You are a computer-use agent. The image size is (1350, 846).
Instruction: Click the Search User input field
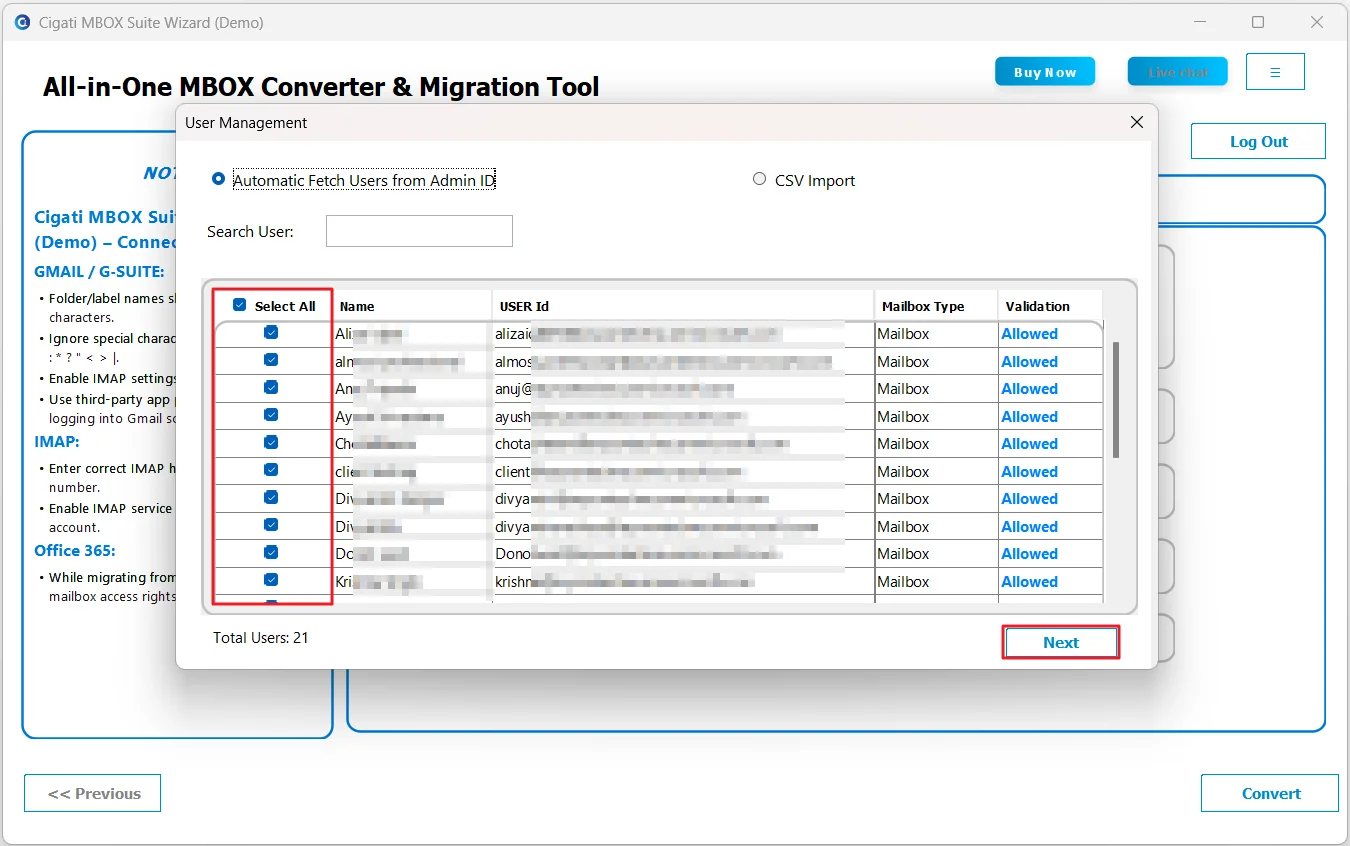pyautogui.click(x=419, y=231)
